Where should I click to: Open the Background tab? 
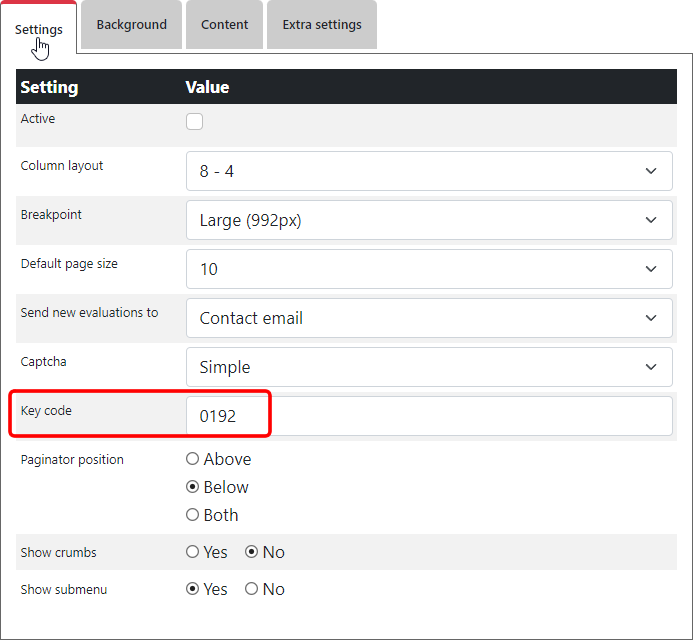tap(131, 25)
